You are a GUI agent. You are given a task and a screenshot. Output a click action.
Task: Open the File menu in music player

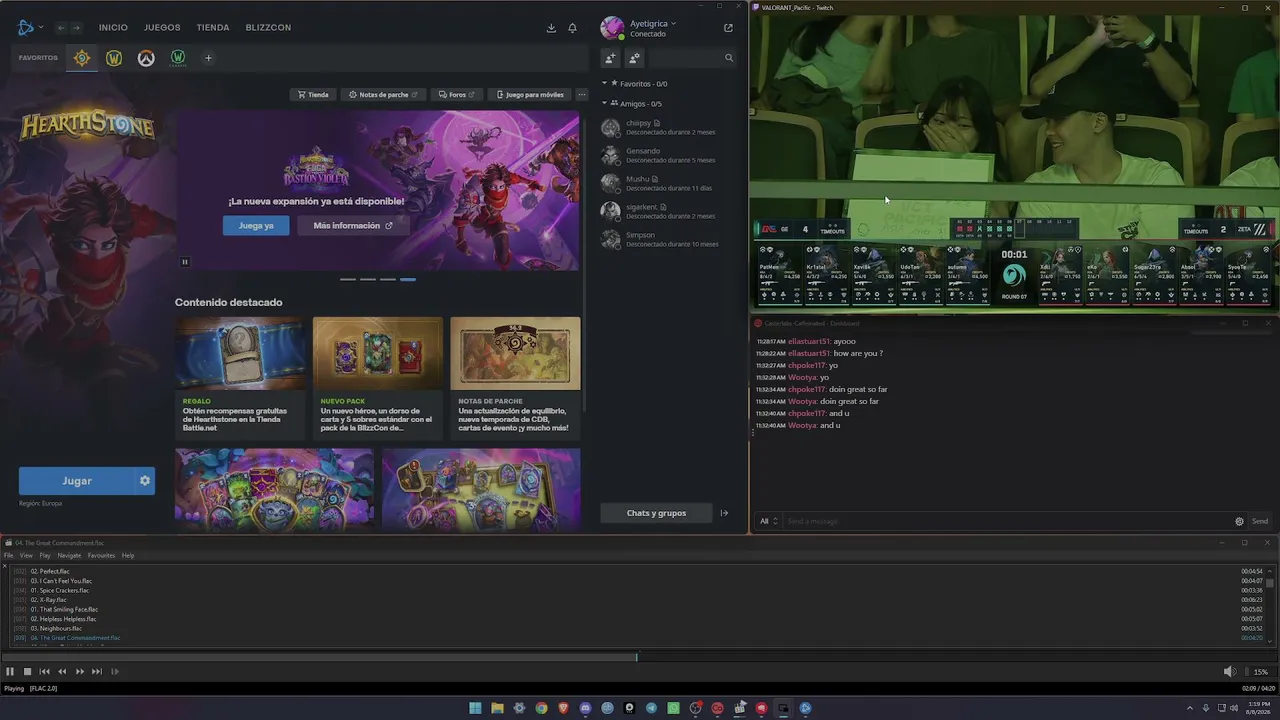point(9,556)
